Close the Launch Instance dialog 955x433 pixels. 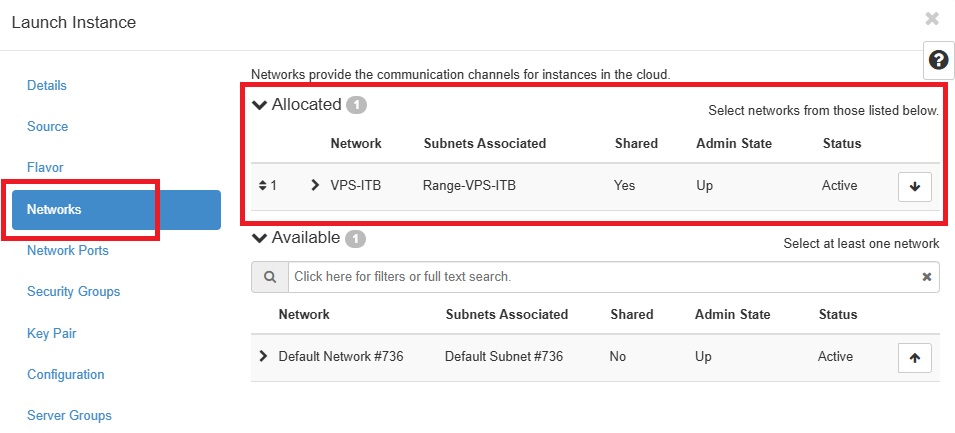click(932, 19)
